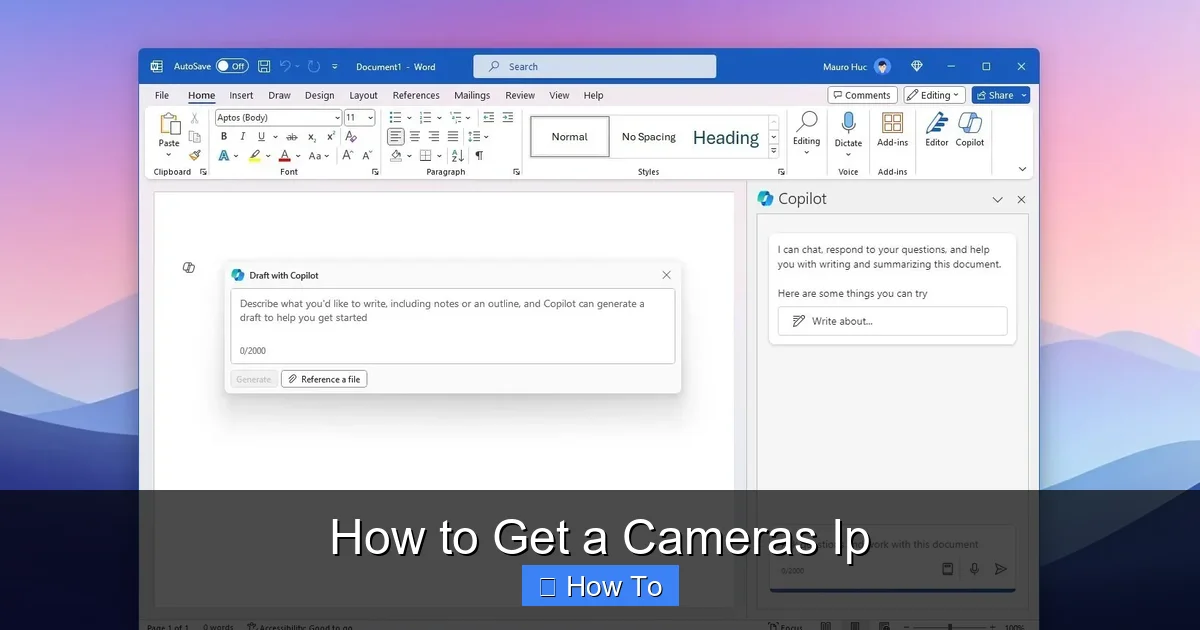Click the Paste clipboard icon

[169, 123]
